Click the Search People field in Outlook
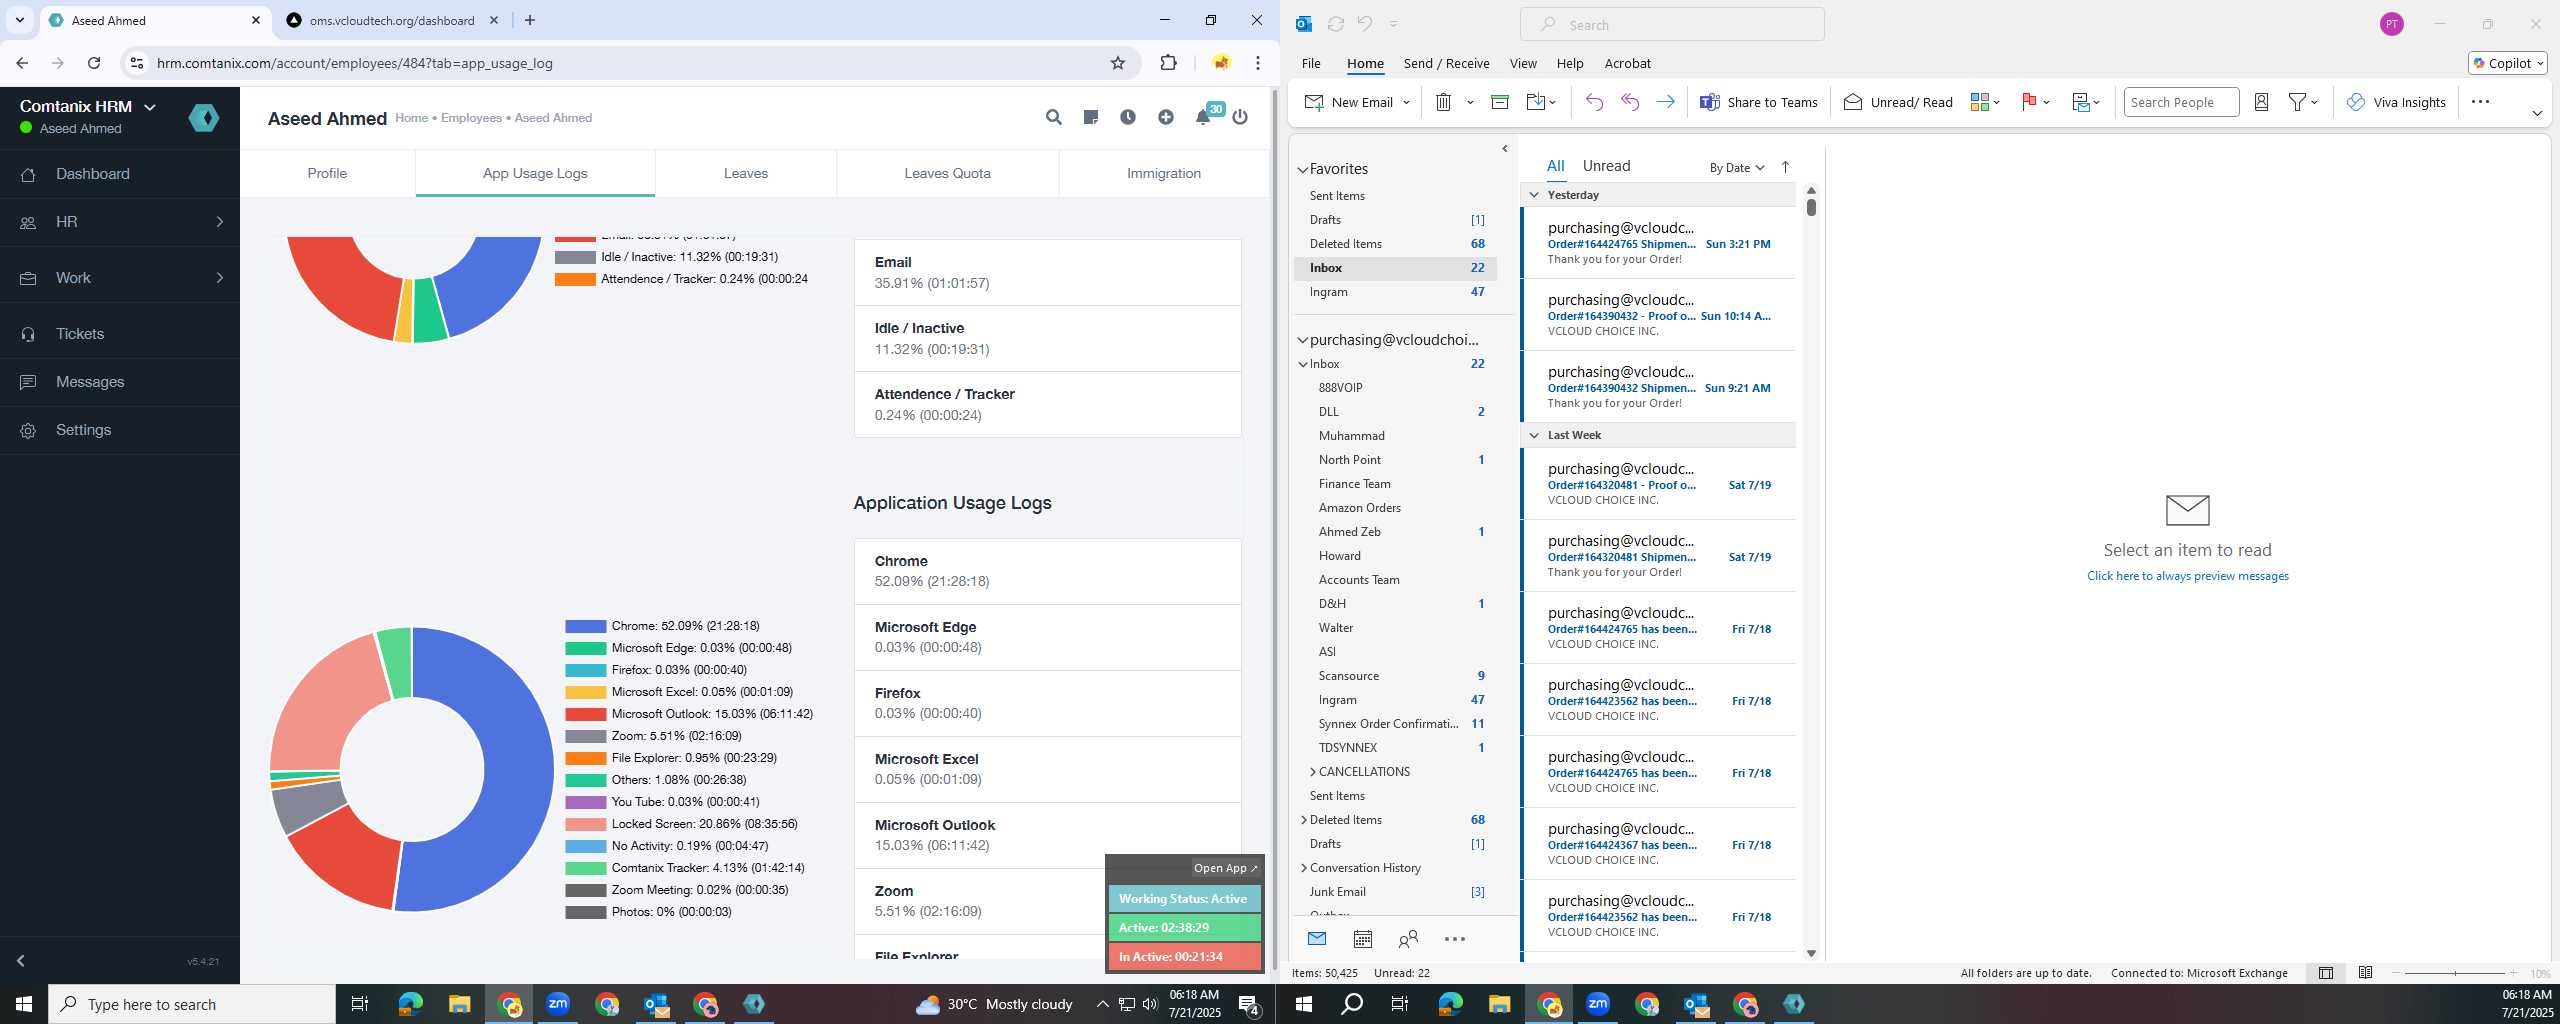The height and width of the screenshot is (1024, 2560). tap(2180, 102)
